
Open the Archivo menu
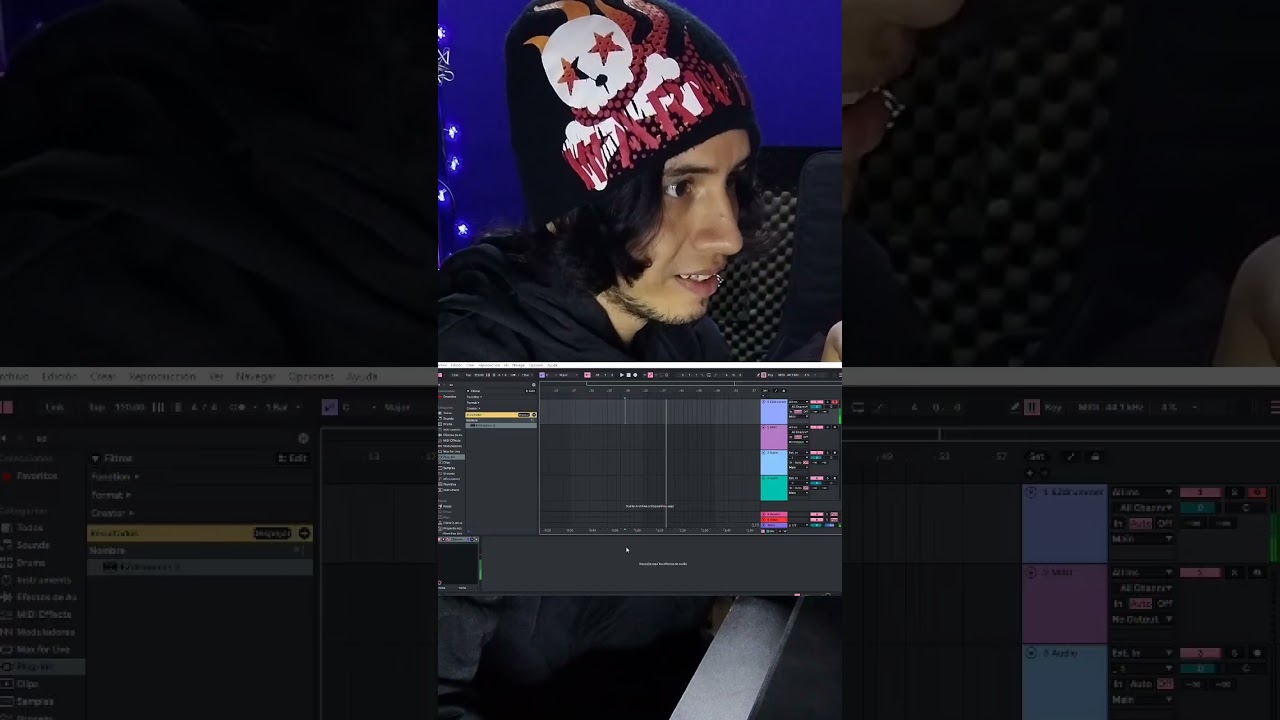[442, 365]
